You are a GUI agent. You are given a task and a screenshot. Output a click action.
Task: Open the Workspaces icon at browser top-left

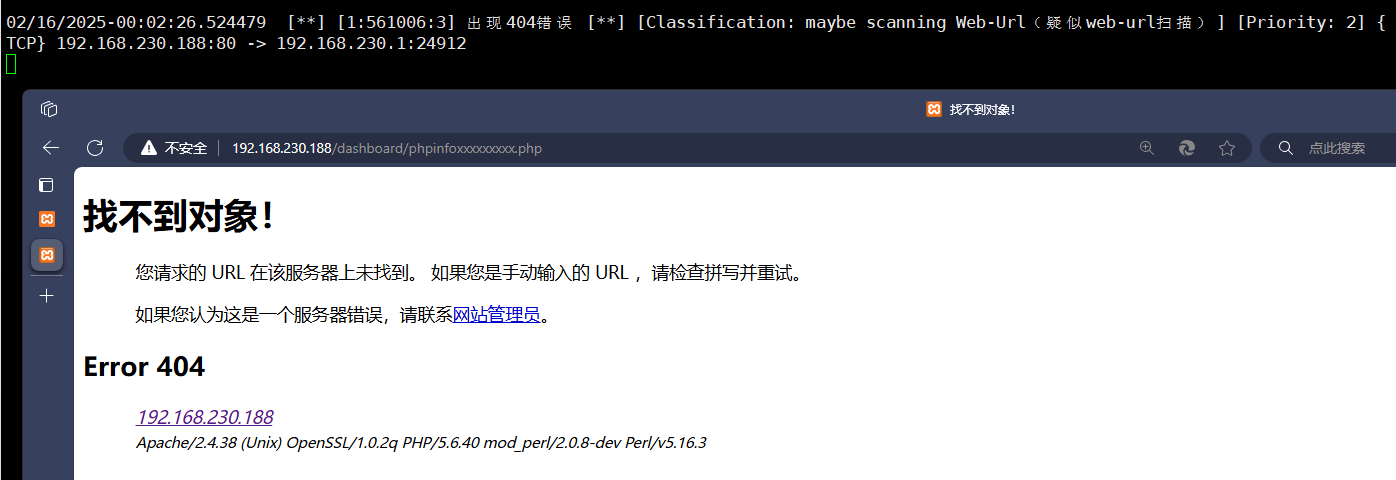pyautogui.click(x=49, y=109)
